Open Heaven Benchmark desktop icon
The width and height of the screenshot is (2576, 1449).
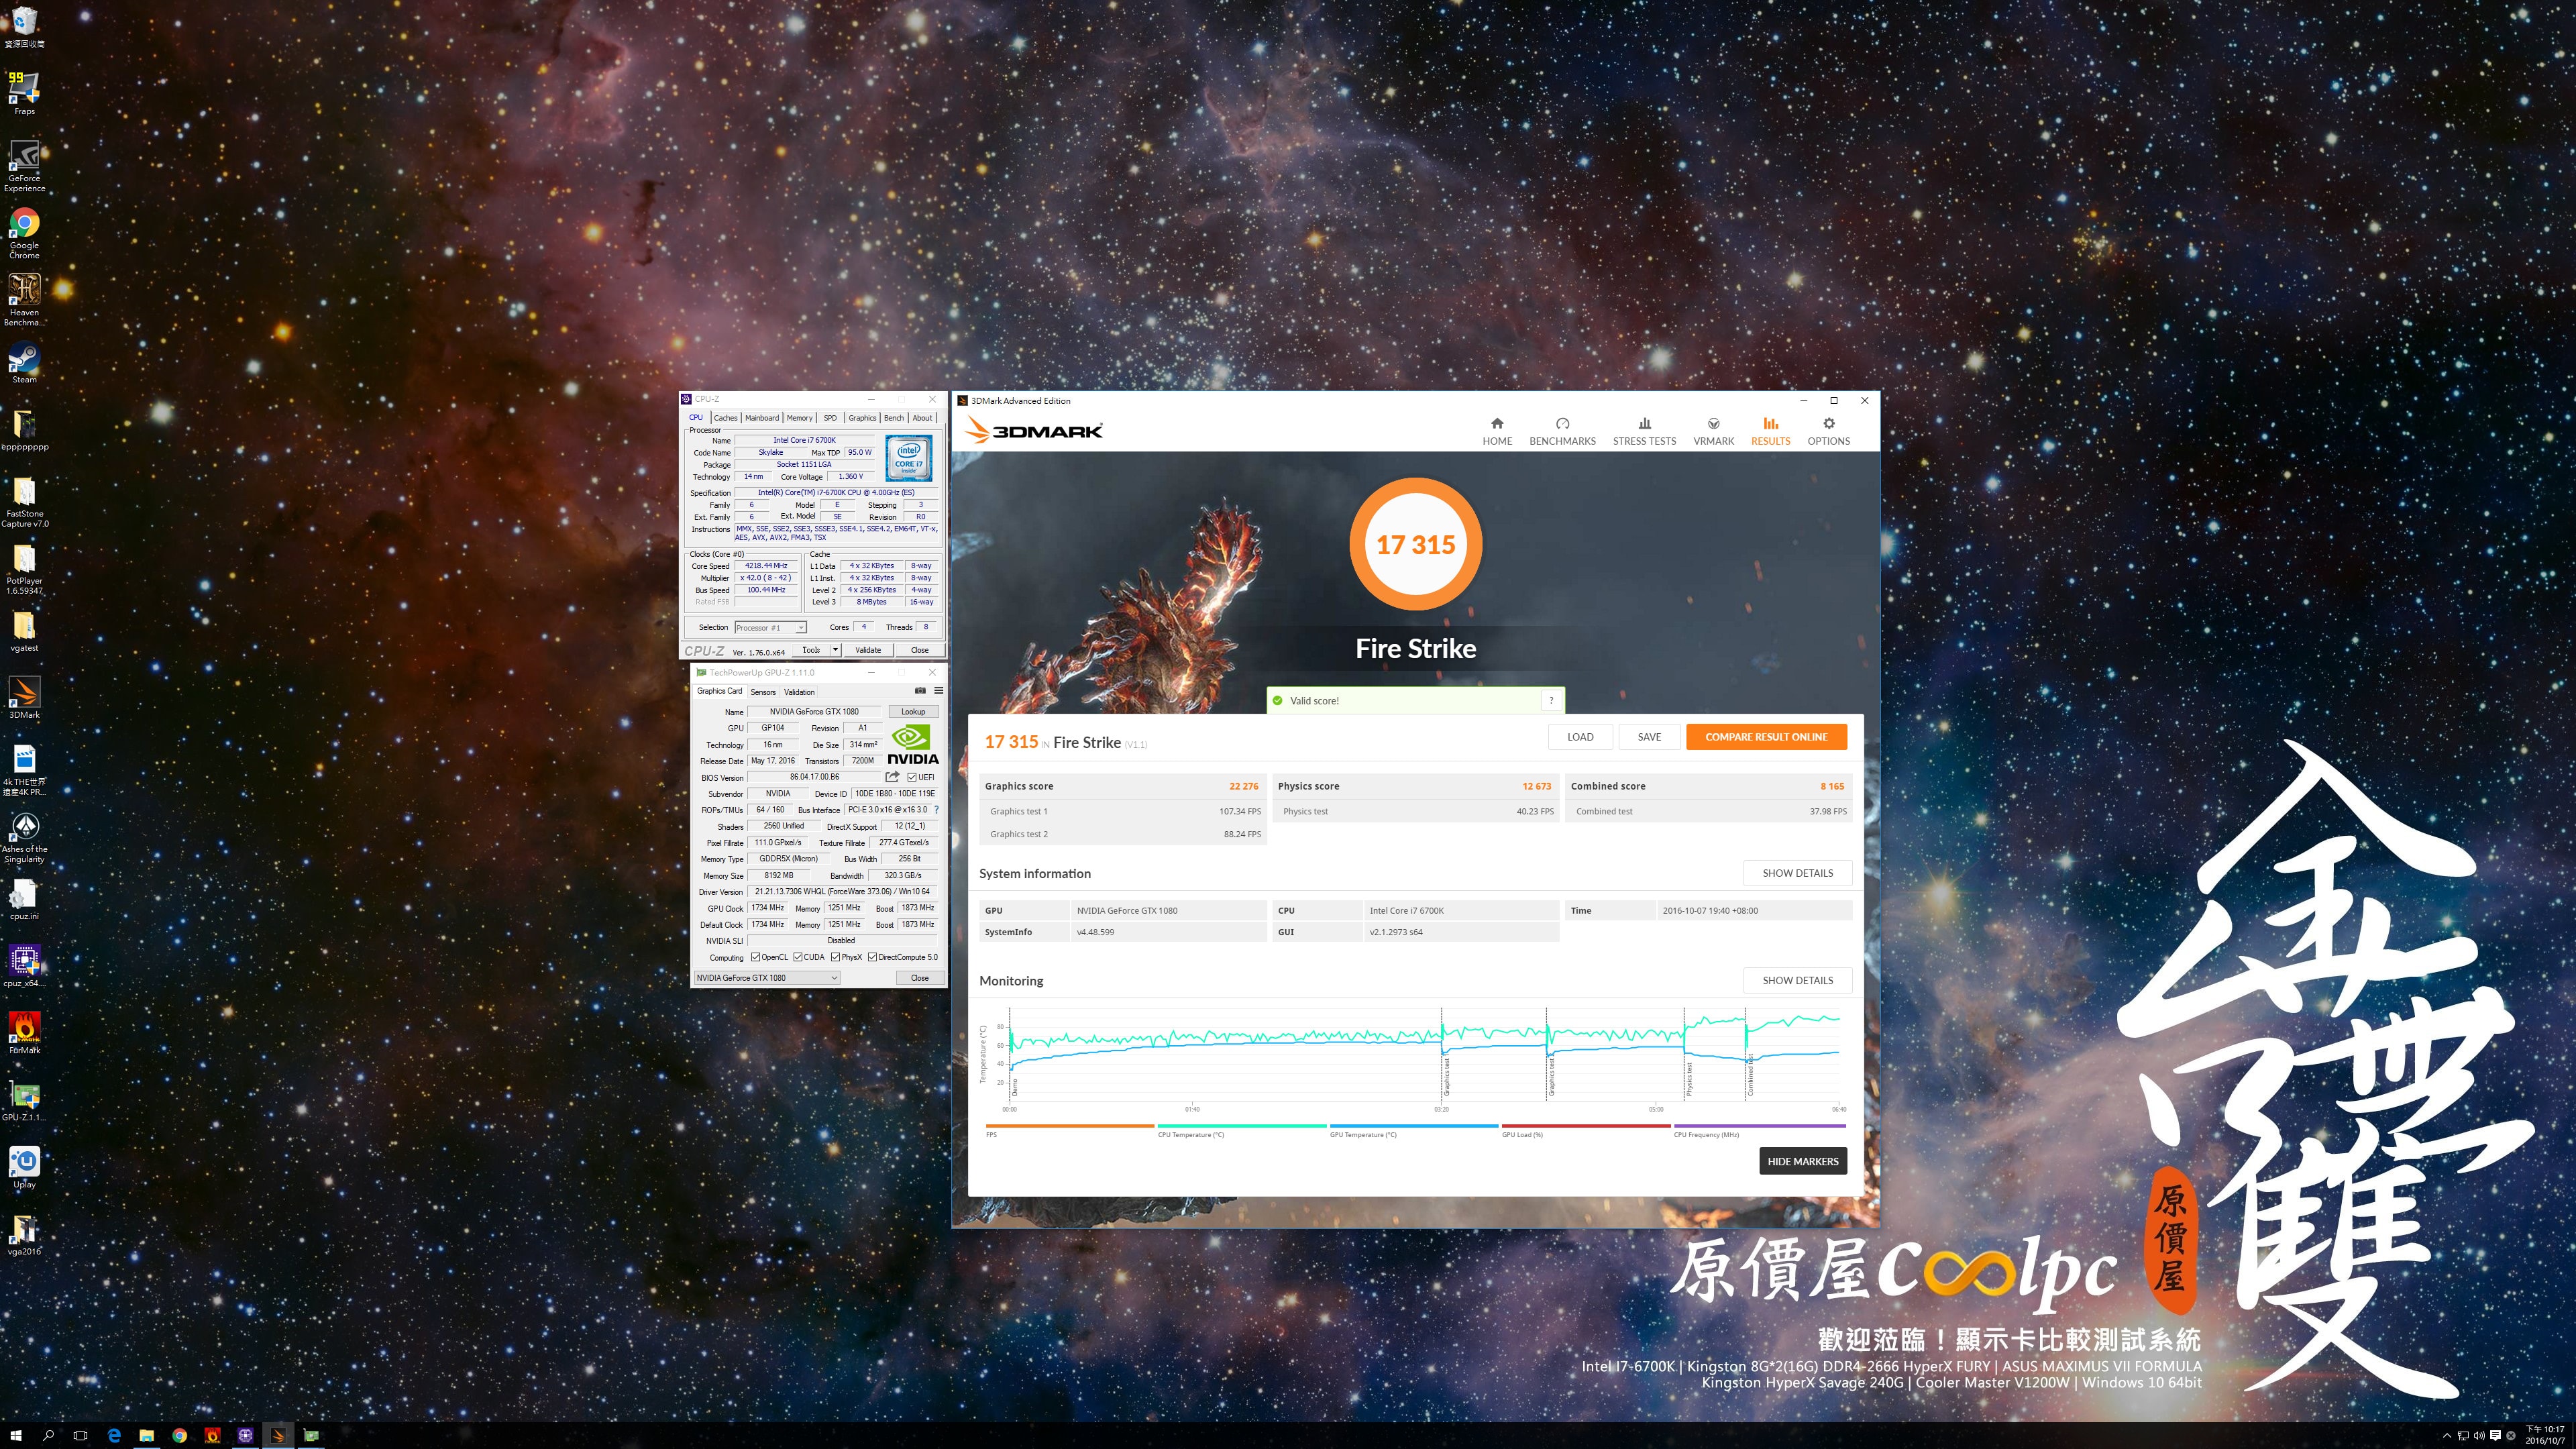[x=24, y=299]
